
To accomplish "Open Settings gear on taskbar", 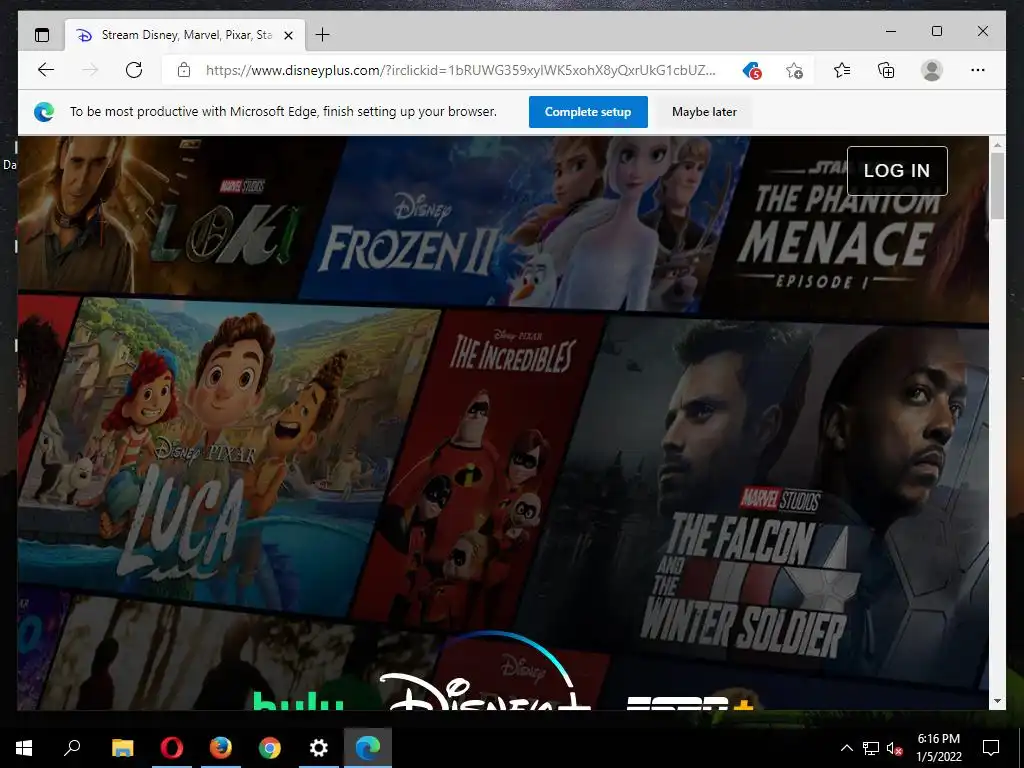I will click(319, 747).
